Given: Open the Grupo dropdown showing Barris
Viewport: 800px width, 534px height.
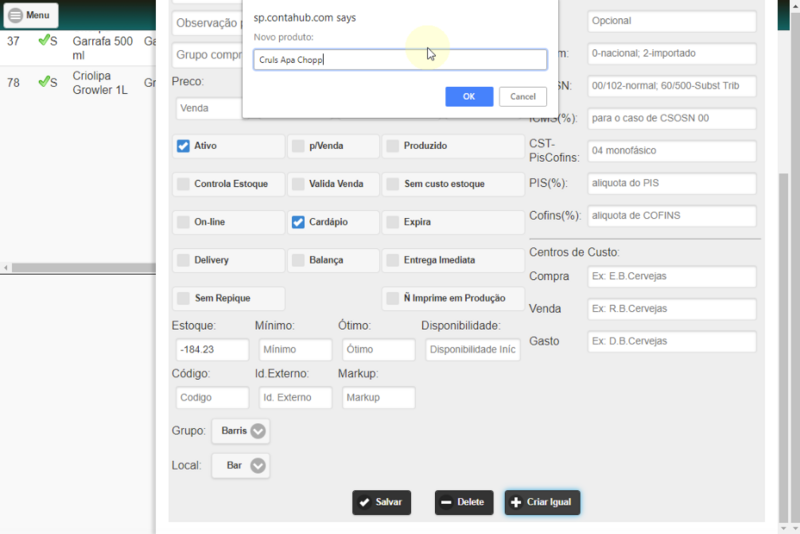Looking at the screenshot, I should [241, 431].
